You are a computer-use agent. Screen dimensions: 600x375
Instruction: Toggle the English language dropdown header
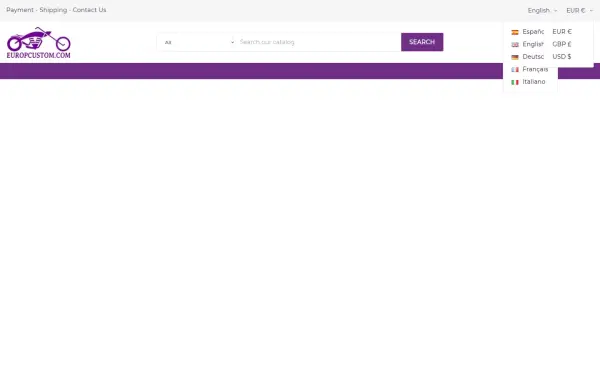542,11
